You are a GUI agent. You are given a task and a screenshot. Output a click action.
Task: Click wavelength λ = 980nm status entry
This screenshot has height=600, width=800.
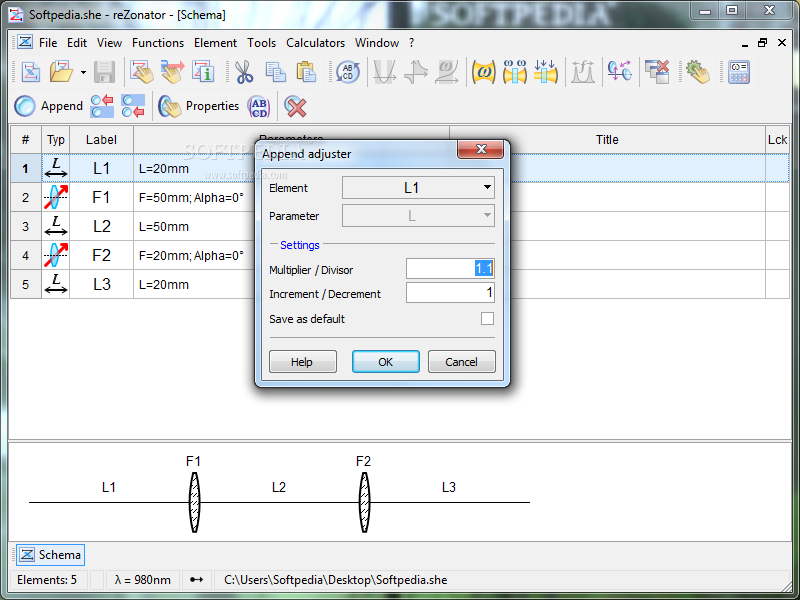[143, 580]
